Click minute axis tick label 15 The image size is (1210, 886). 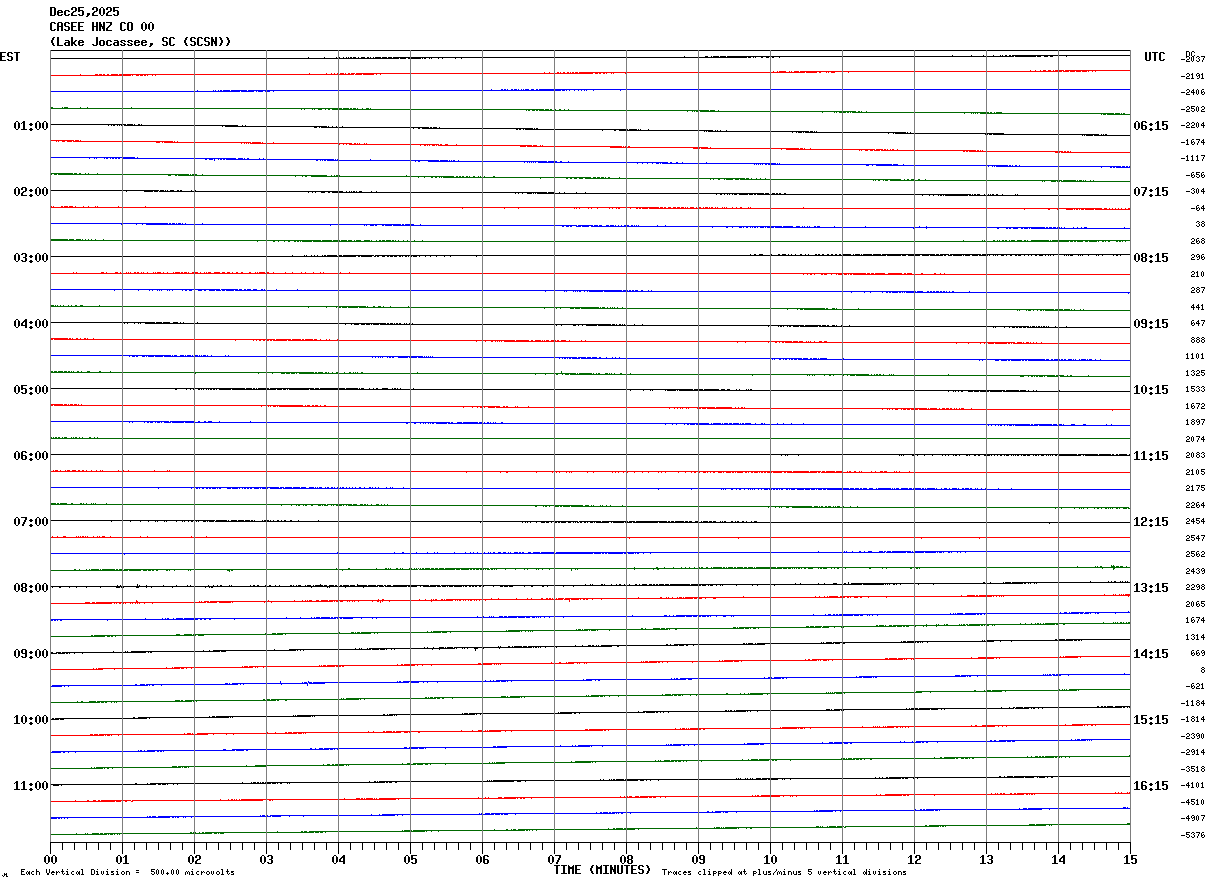pos(1130,859)
